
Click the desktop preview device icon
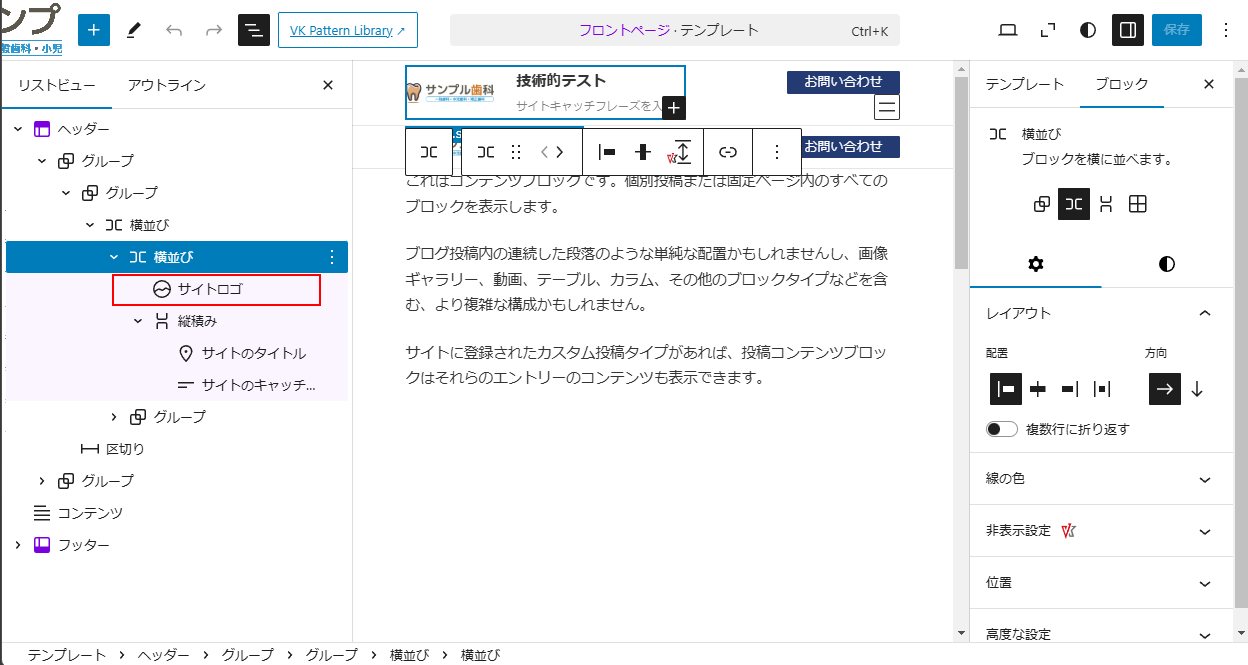click(x=1008, y=30)
